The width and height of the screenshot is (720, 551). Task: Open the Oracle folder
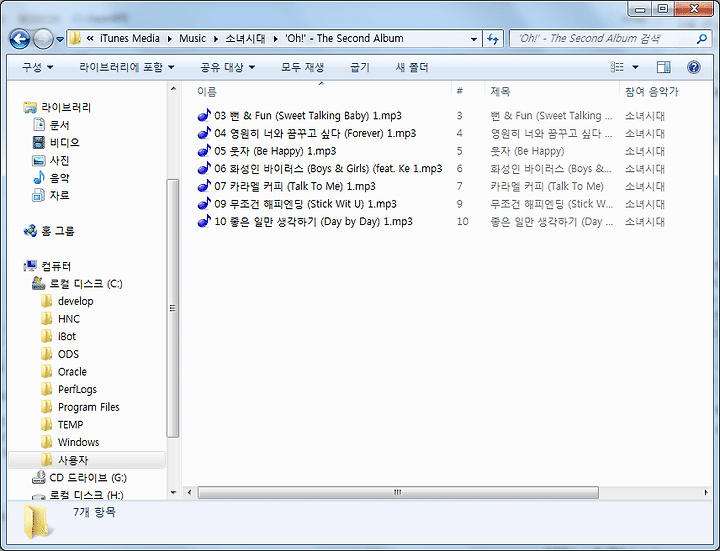click(x=72, y=372)
